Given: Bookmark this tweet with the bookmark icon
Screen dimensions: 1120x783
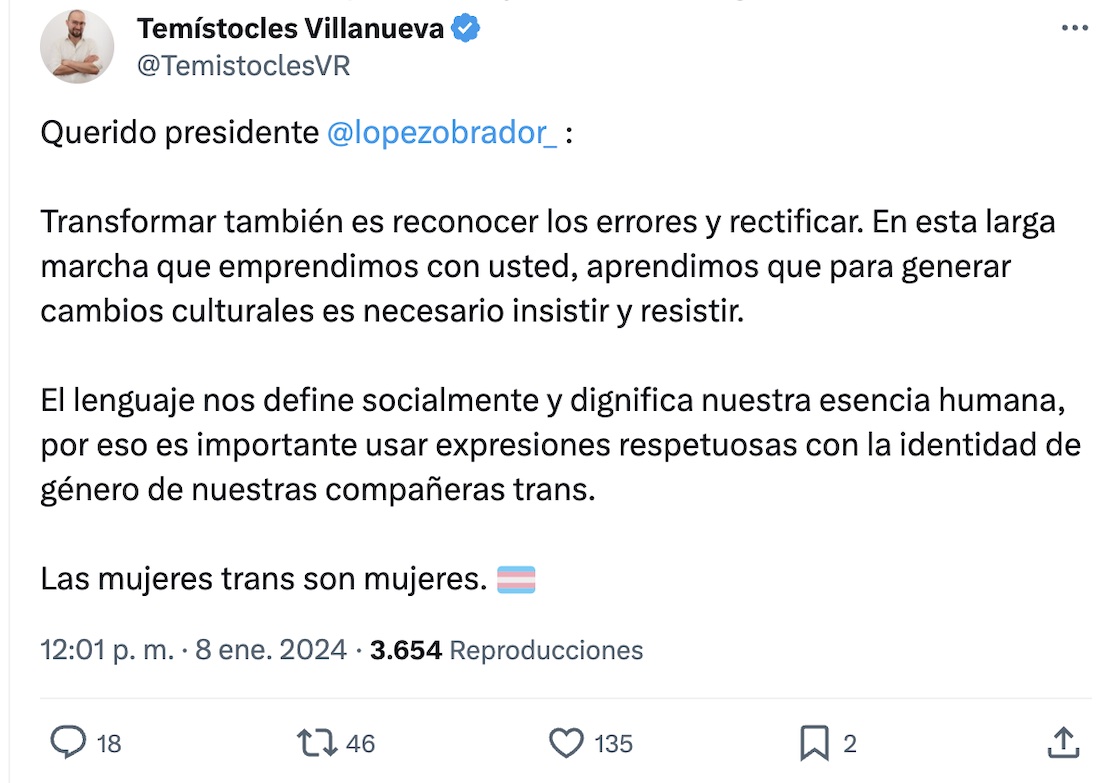Looking at the screenshot, I should tap(814, 743).
